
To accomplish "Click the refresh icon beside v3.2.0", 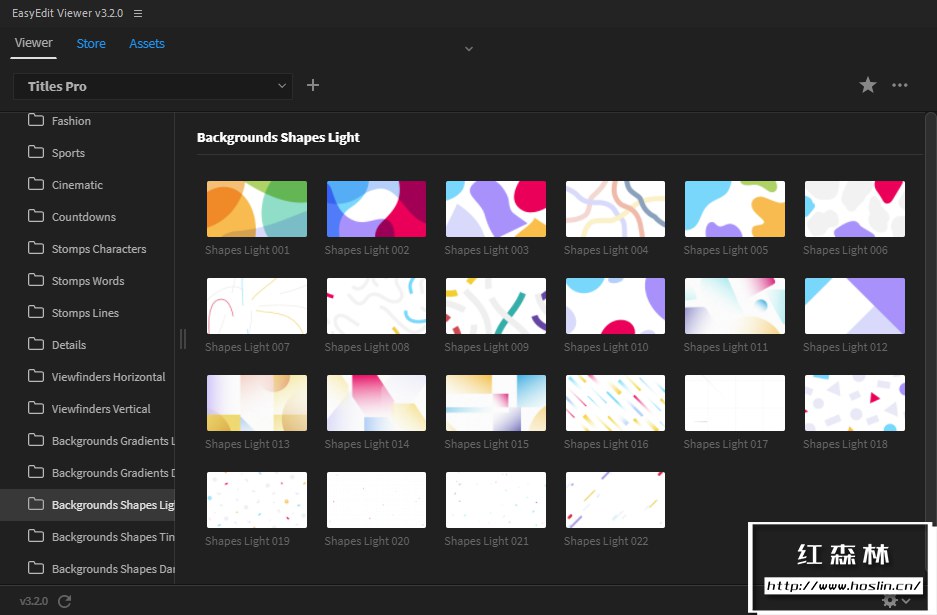I will (65, 601).
